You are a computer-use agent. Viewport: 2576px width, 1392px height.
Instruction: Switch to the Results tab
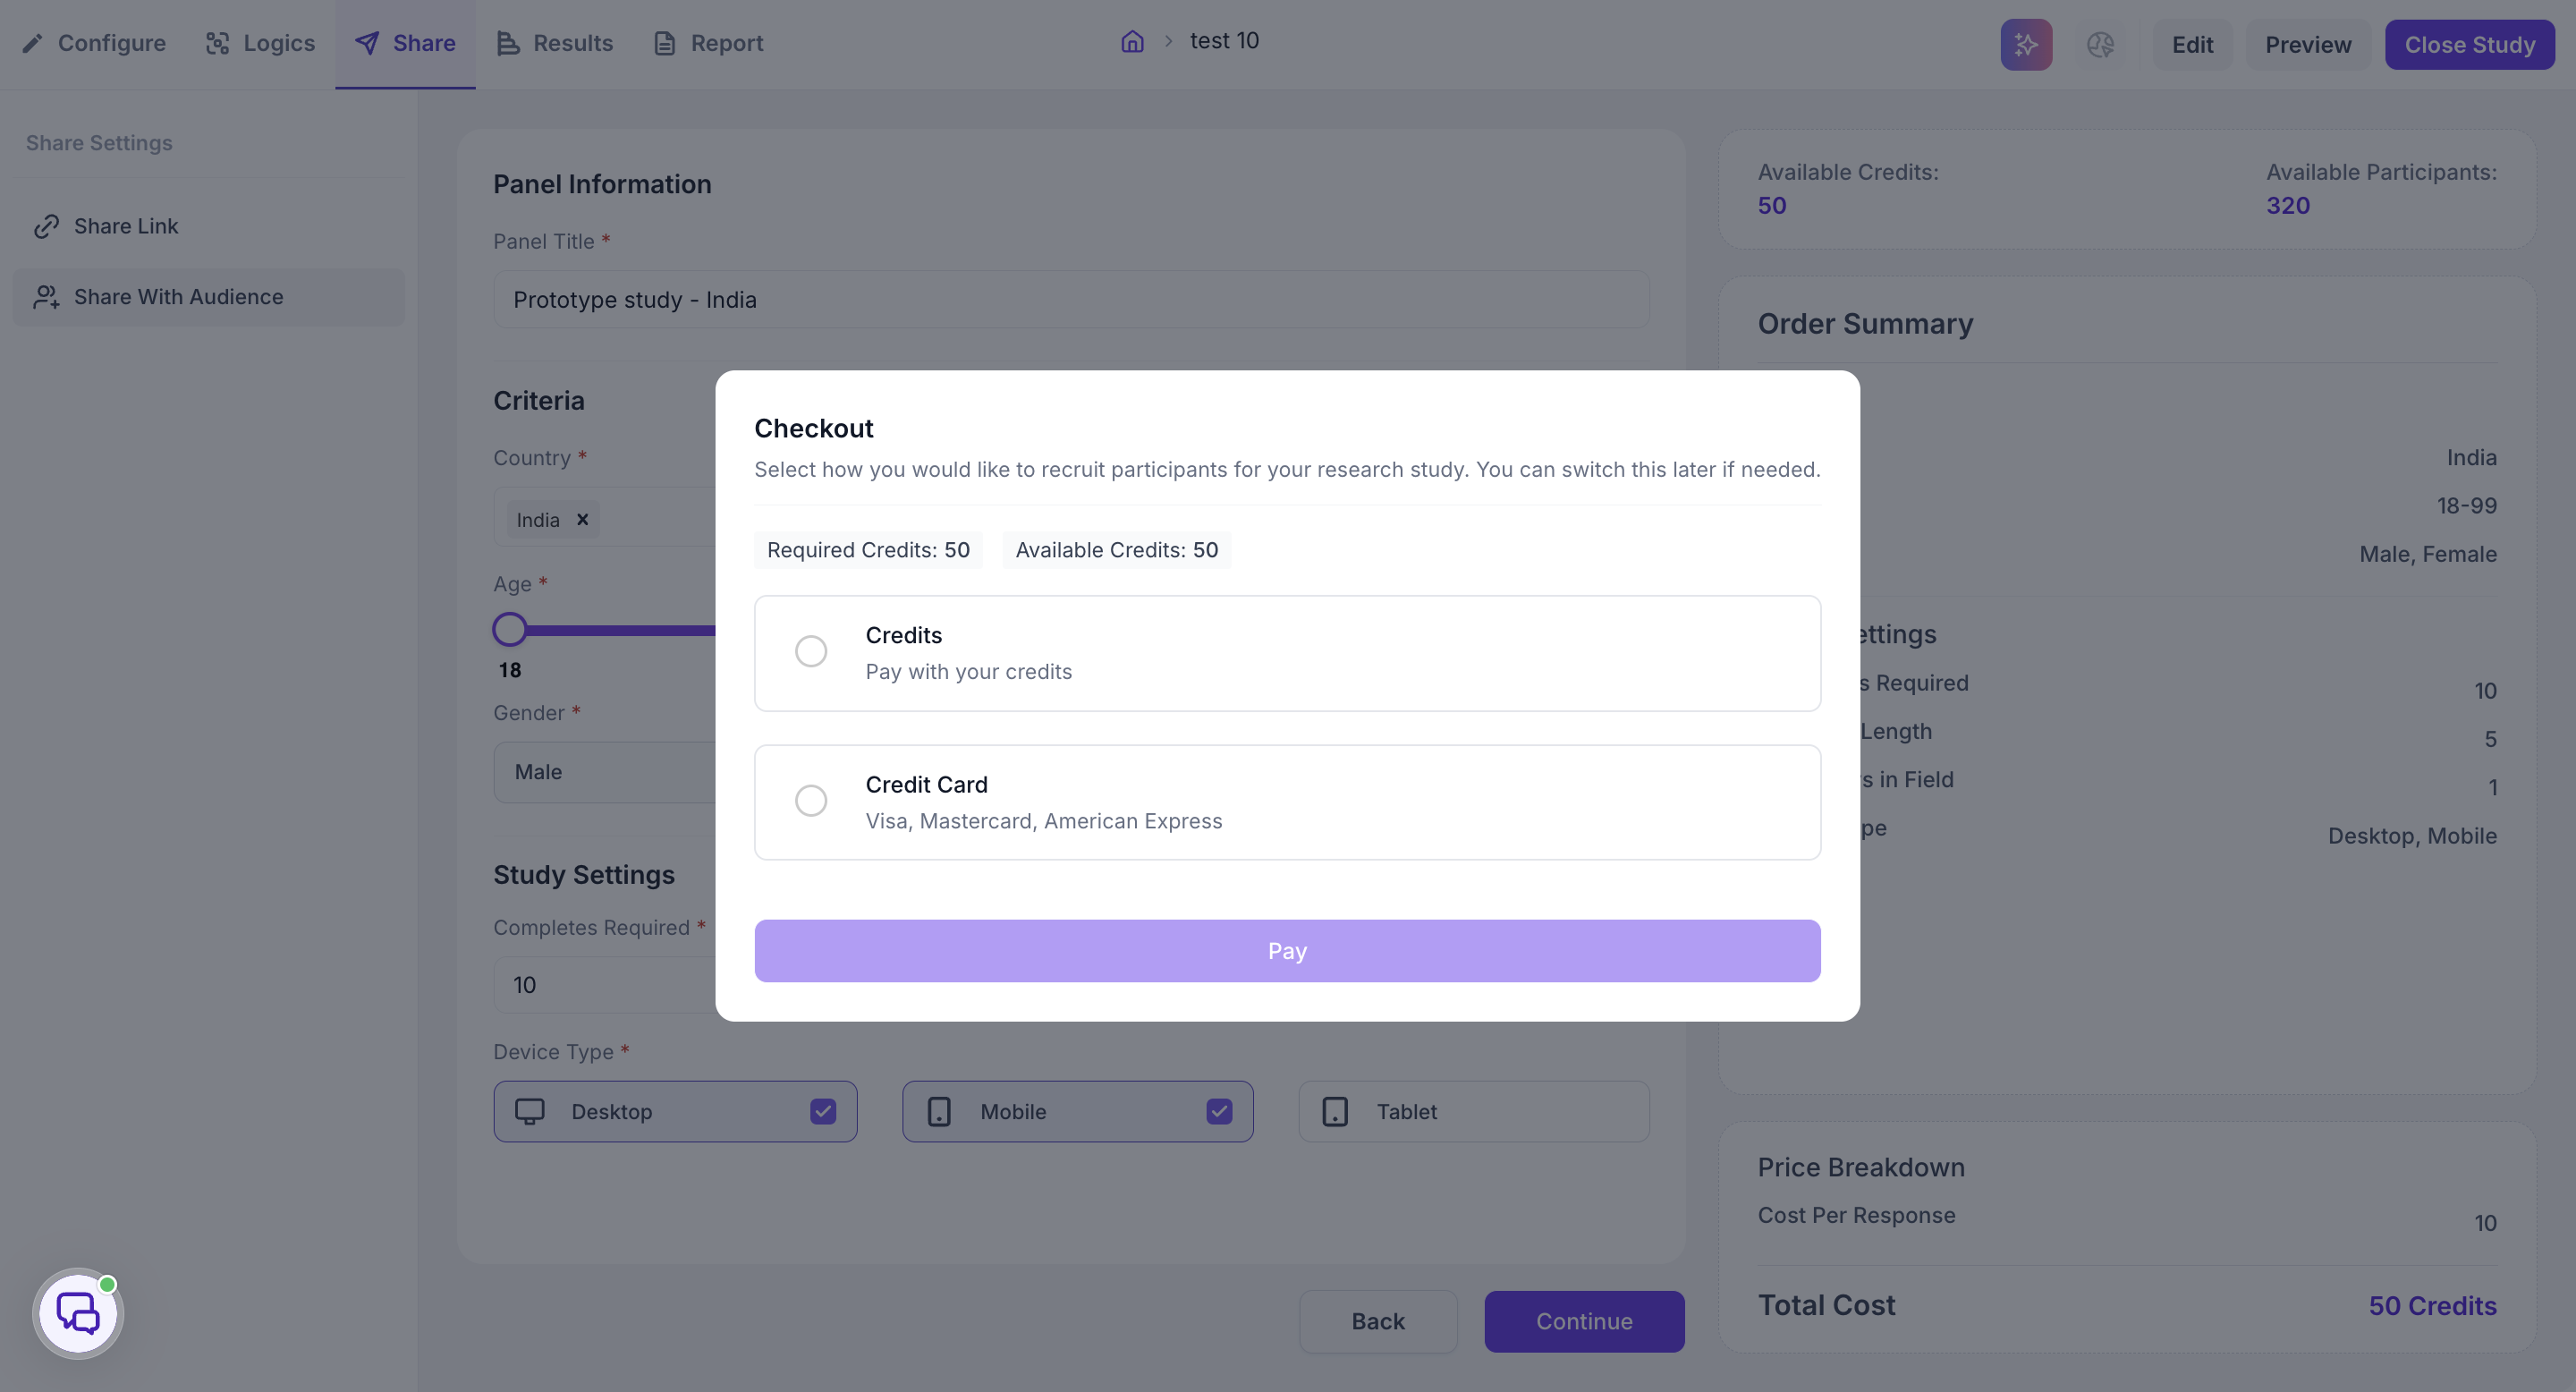(x=555, y=43)
